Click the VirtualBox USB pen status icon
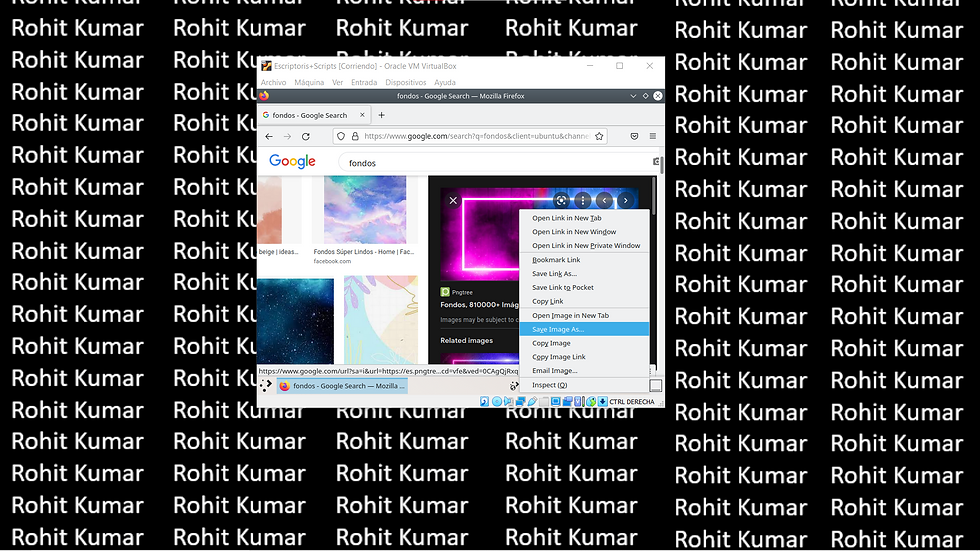Image resolution: width=980 pixels, height=551 pixels. point(532,401)
